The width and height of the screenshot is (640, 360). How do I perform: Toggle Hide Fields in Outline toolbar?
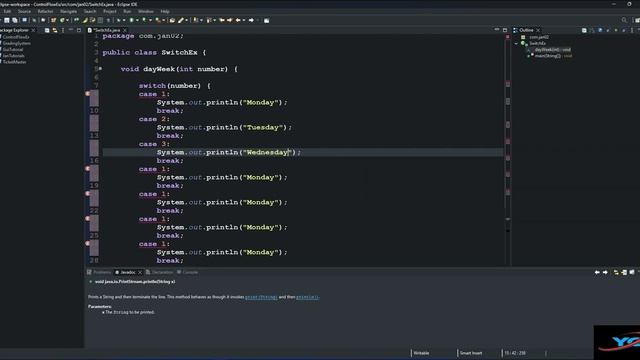coord(600,30)
